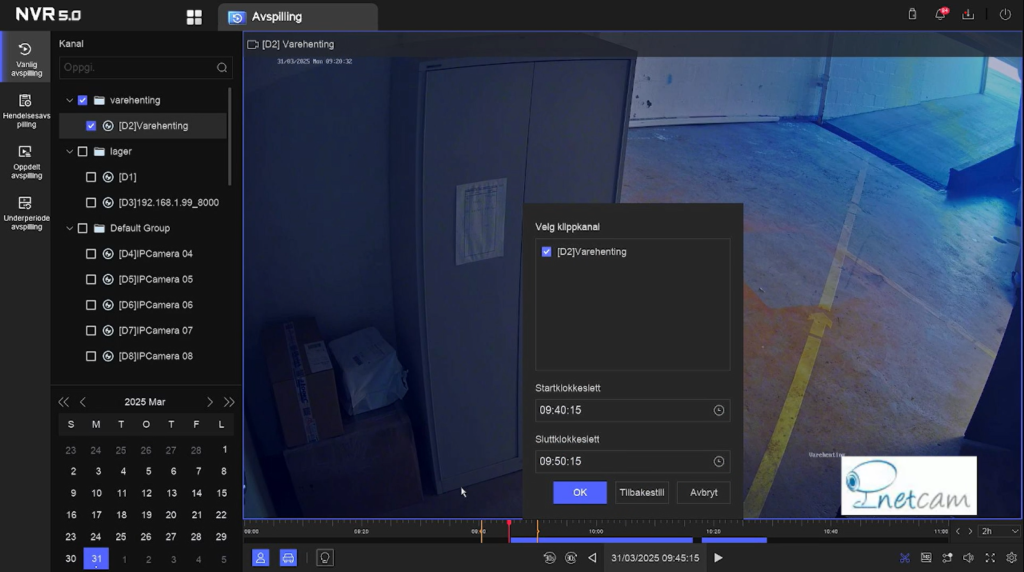This screenshot has height=572, width=1024.
Task: Open playback settings gear icon
Action: click(1011, 558)
